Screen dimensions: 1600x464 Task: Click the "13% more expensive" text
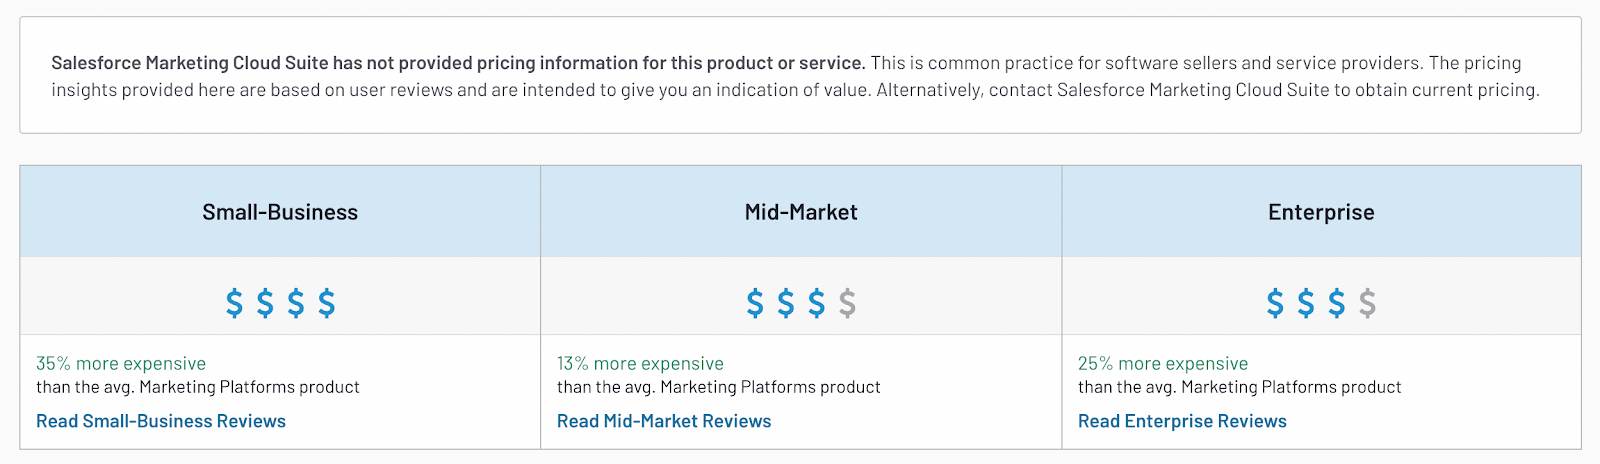(640, 364)
